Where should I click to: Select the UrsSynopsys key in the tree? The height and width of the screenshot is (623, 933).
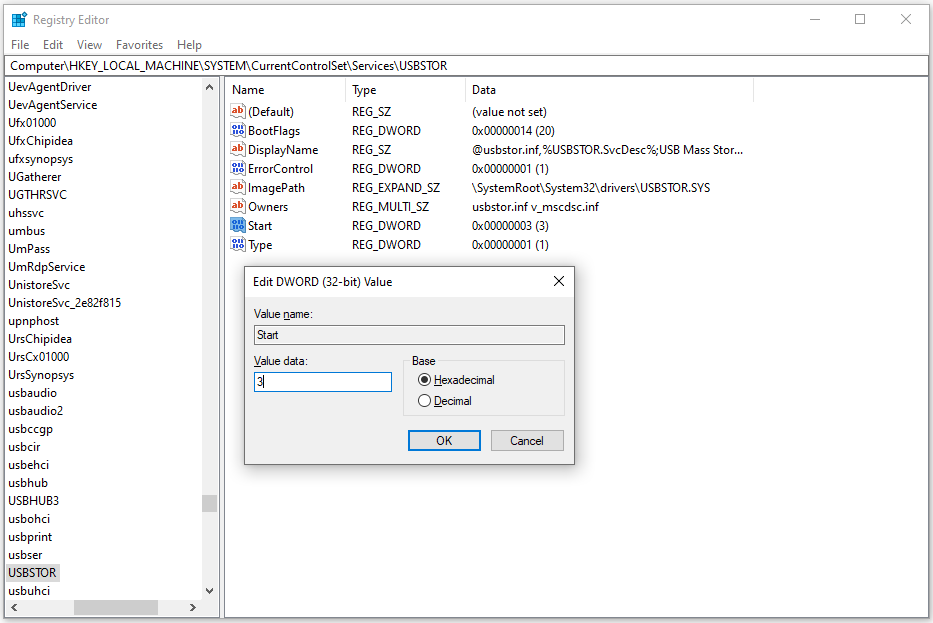(41, 375)
